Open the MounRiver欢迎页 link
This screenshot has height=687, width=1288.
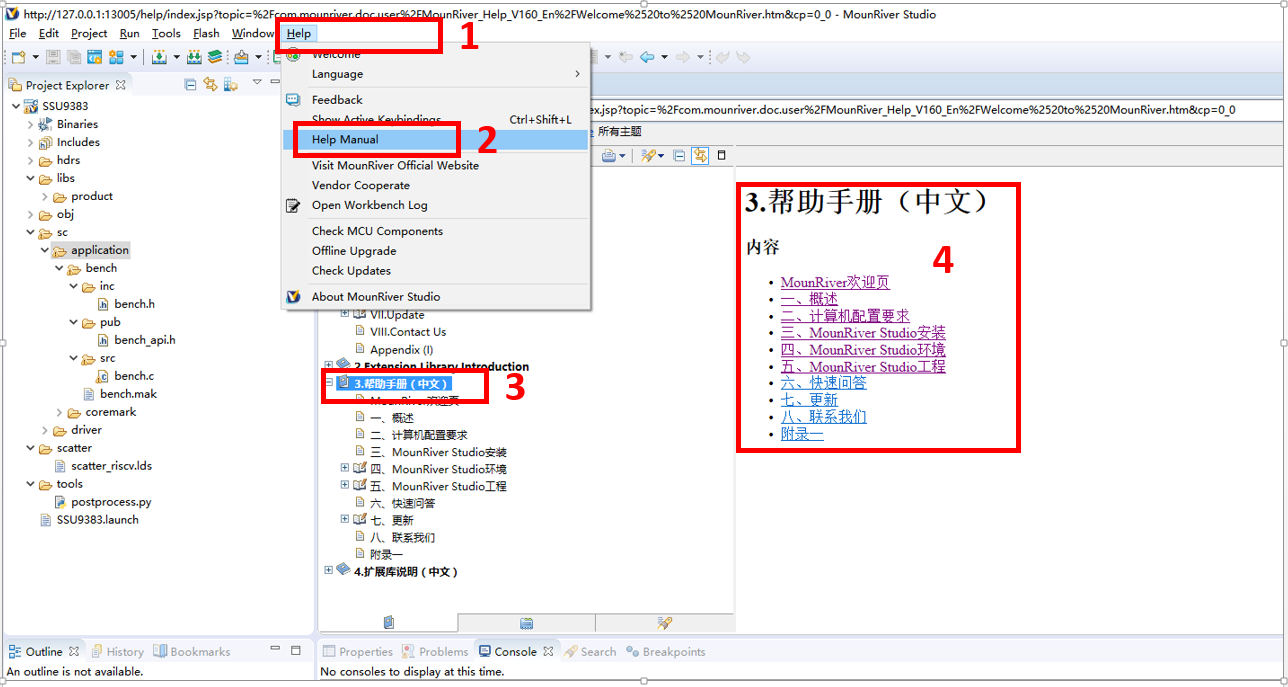click(x=835, y=283)
